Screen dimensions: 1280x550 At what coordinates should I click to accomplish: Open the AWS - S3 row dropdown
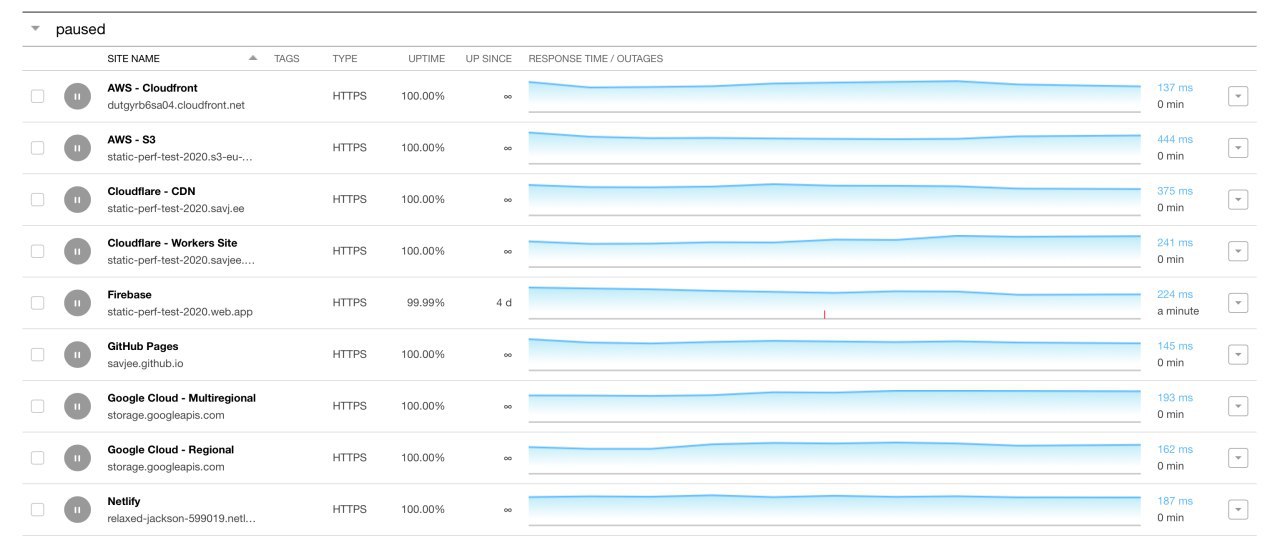click(1237, 148)
